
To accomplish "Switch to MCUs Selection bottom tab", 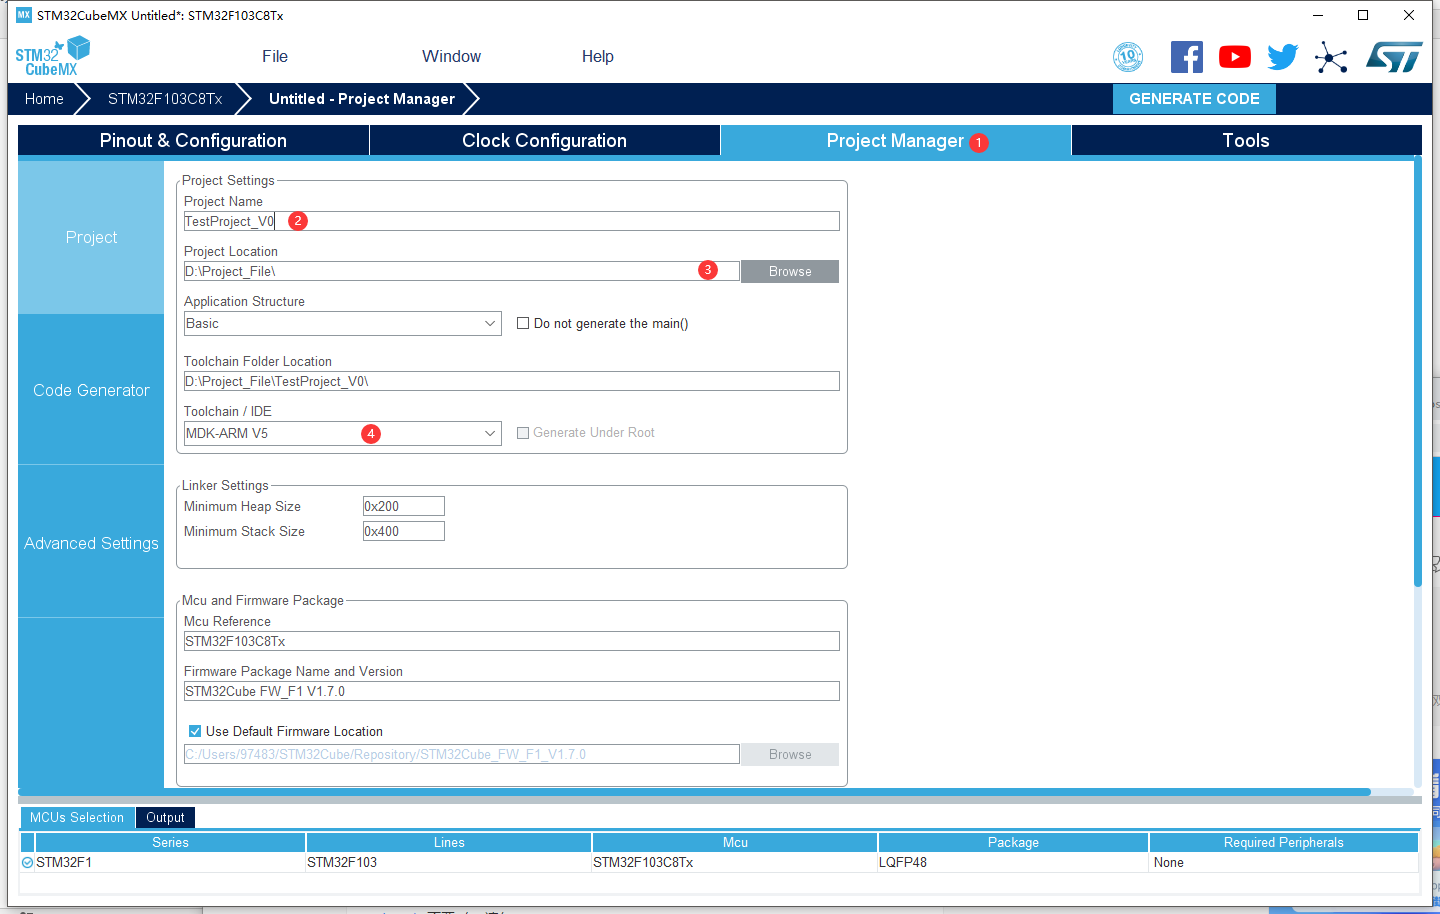I will click(77, 818).
